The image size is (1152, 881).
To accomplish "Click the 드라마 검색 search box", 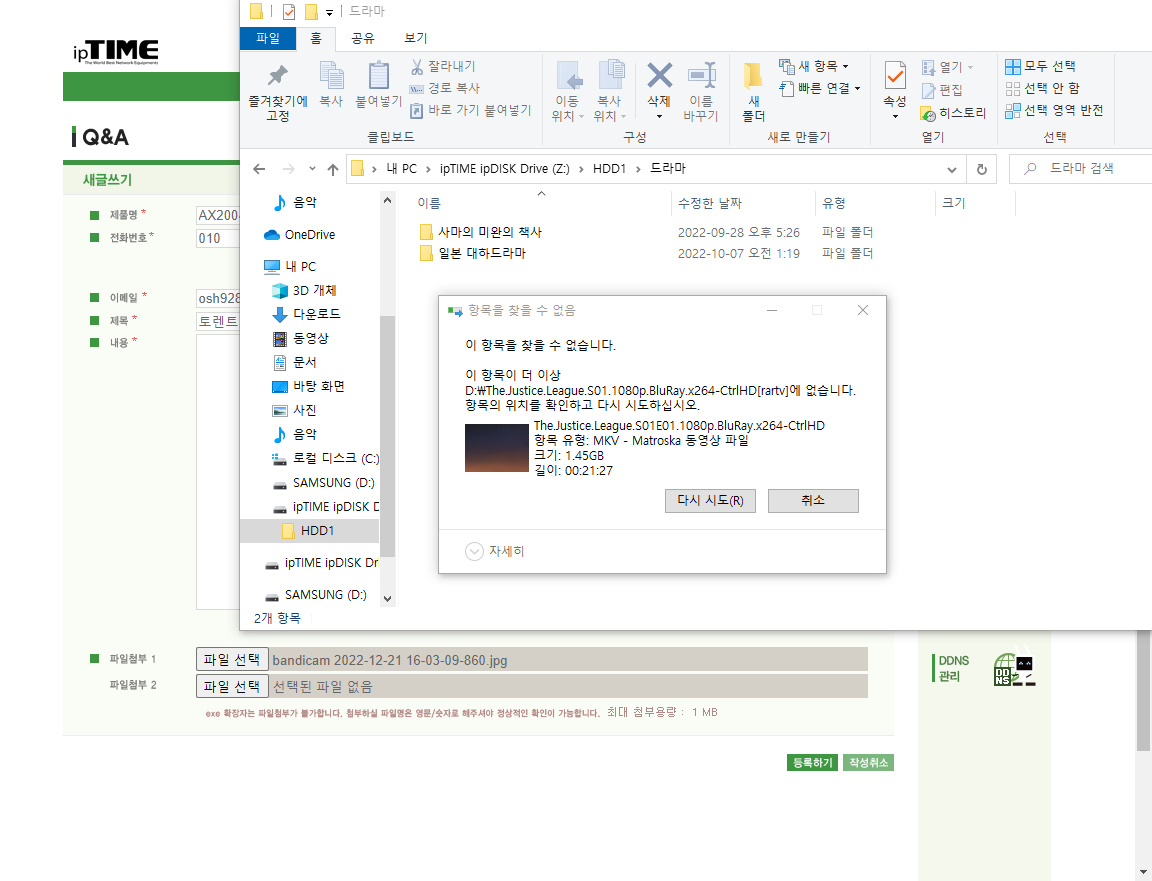I will (x=1081, y=169).
